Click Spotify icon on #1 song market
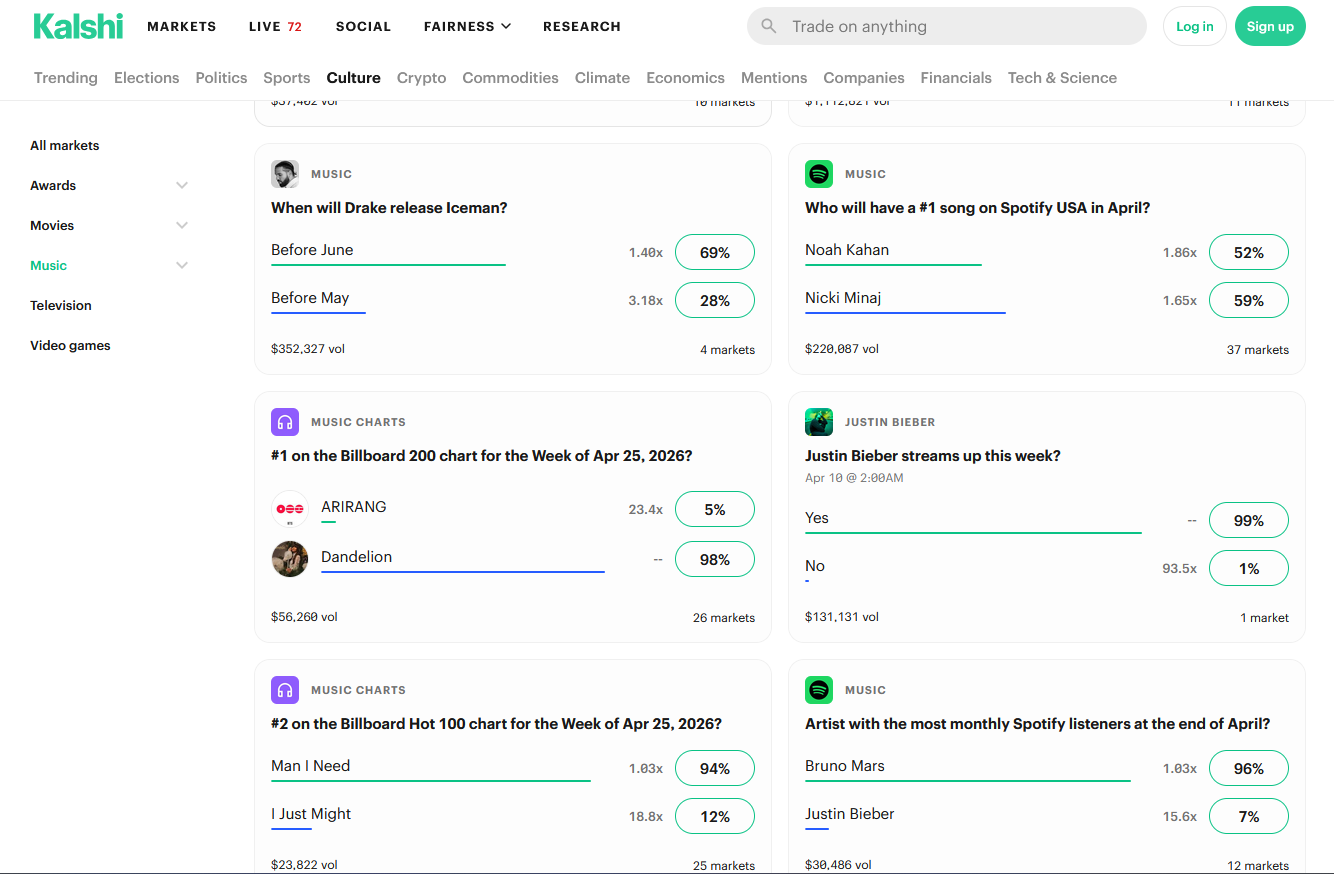 [819, 174]
